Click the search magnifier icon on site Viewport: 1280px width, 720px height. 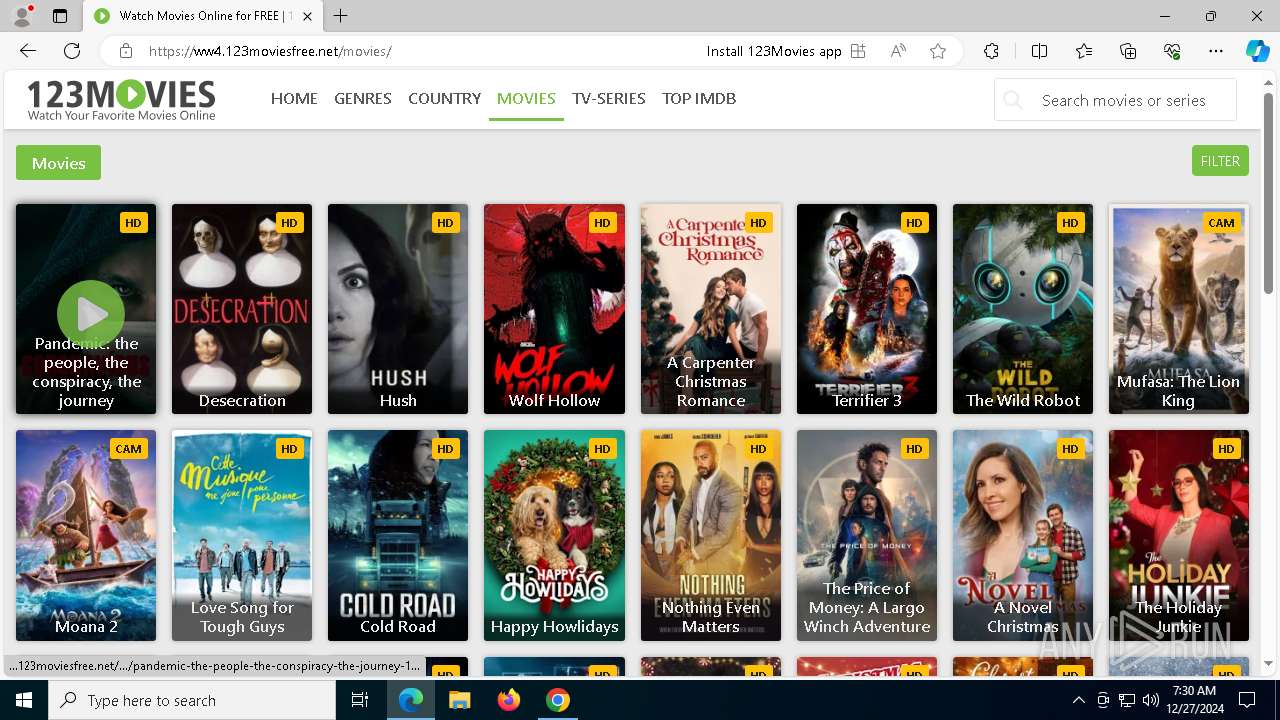pos(1013,100)
